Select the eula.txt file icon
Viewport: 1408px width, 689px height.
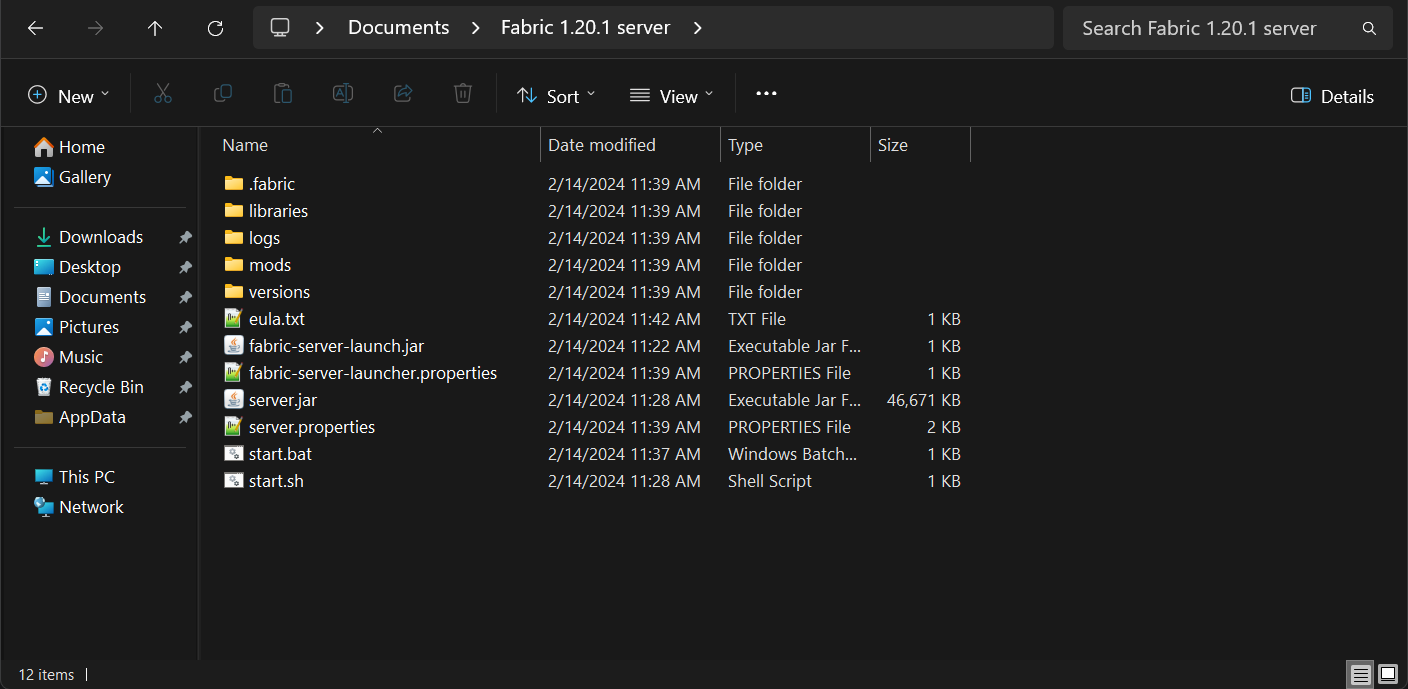pyautogui.click(x=234, y=319)
